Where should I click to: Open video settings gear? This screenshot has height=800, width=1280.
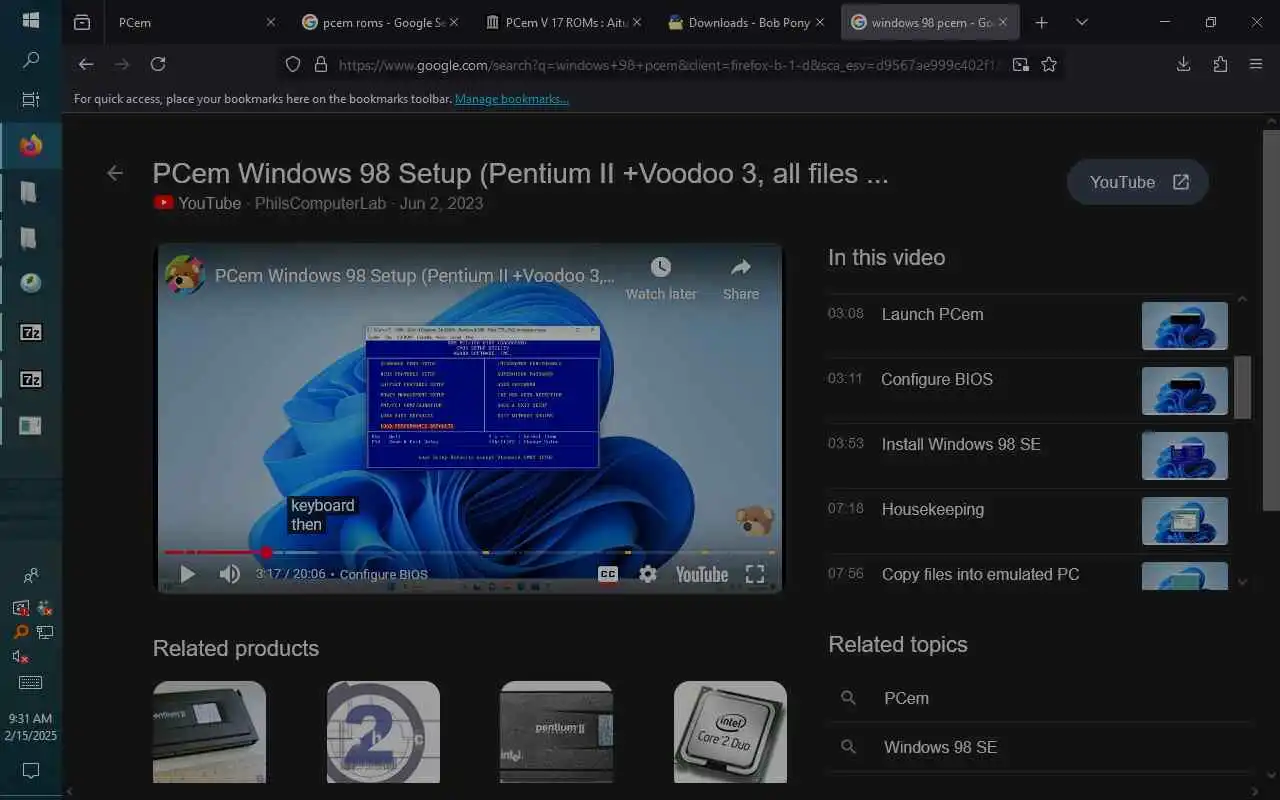pos(648,574)
